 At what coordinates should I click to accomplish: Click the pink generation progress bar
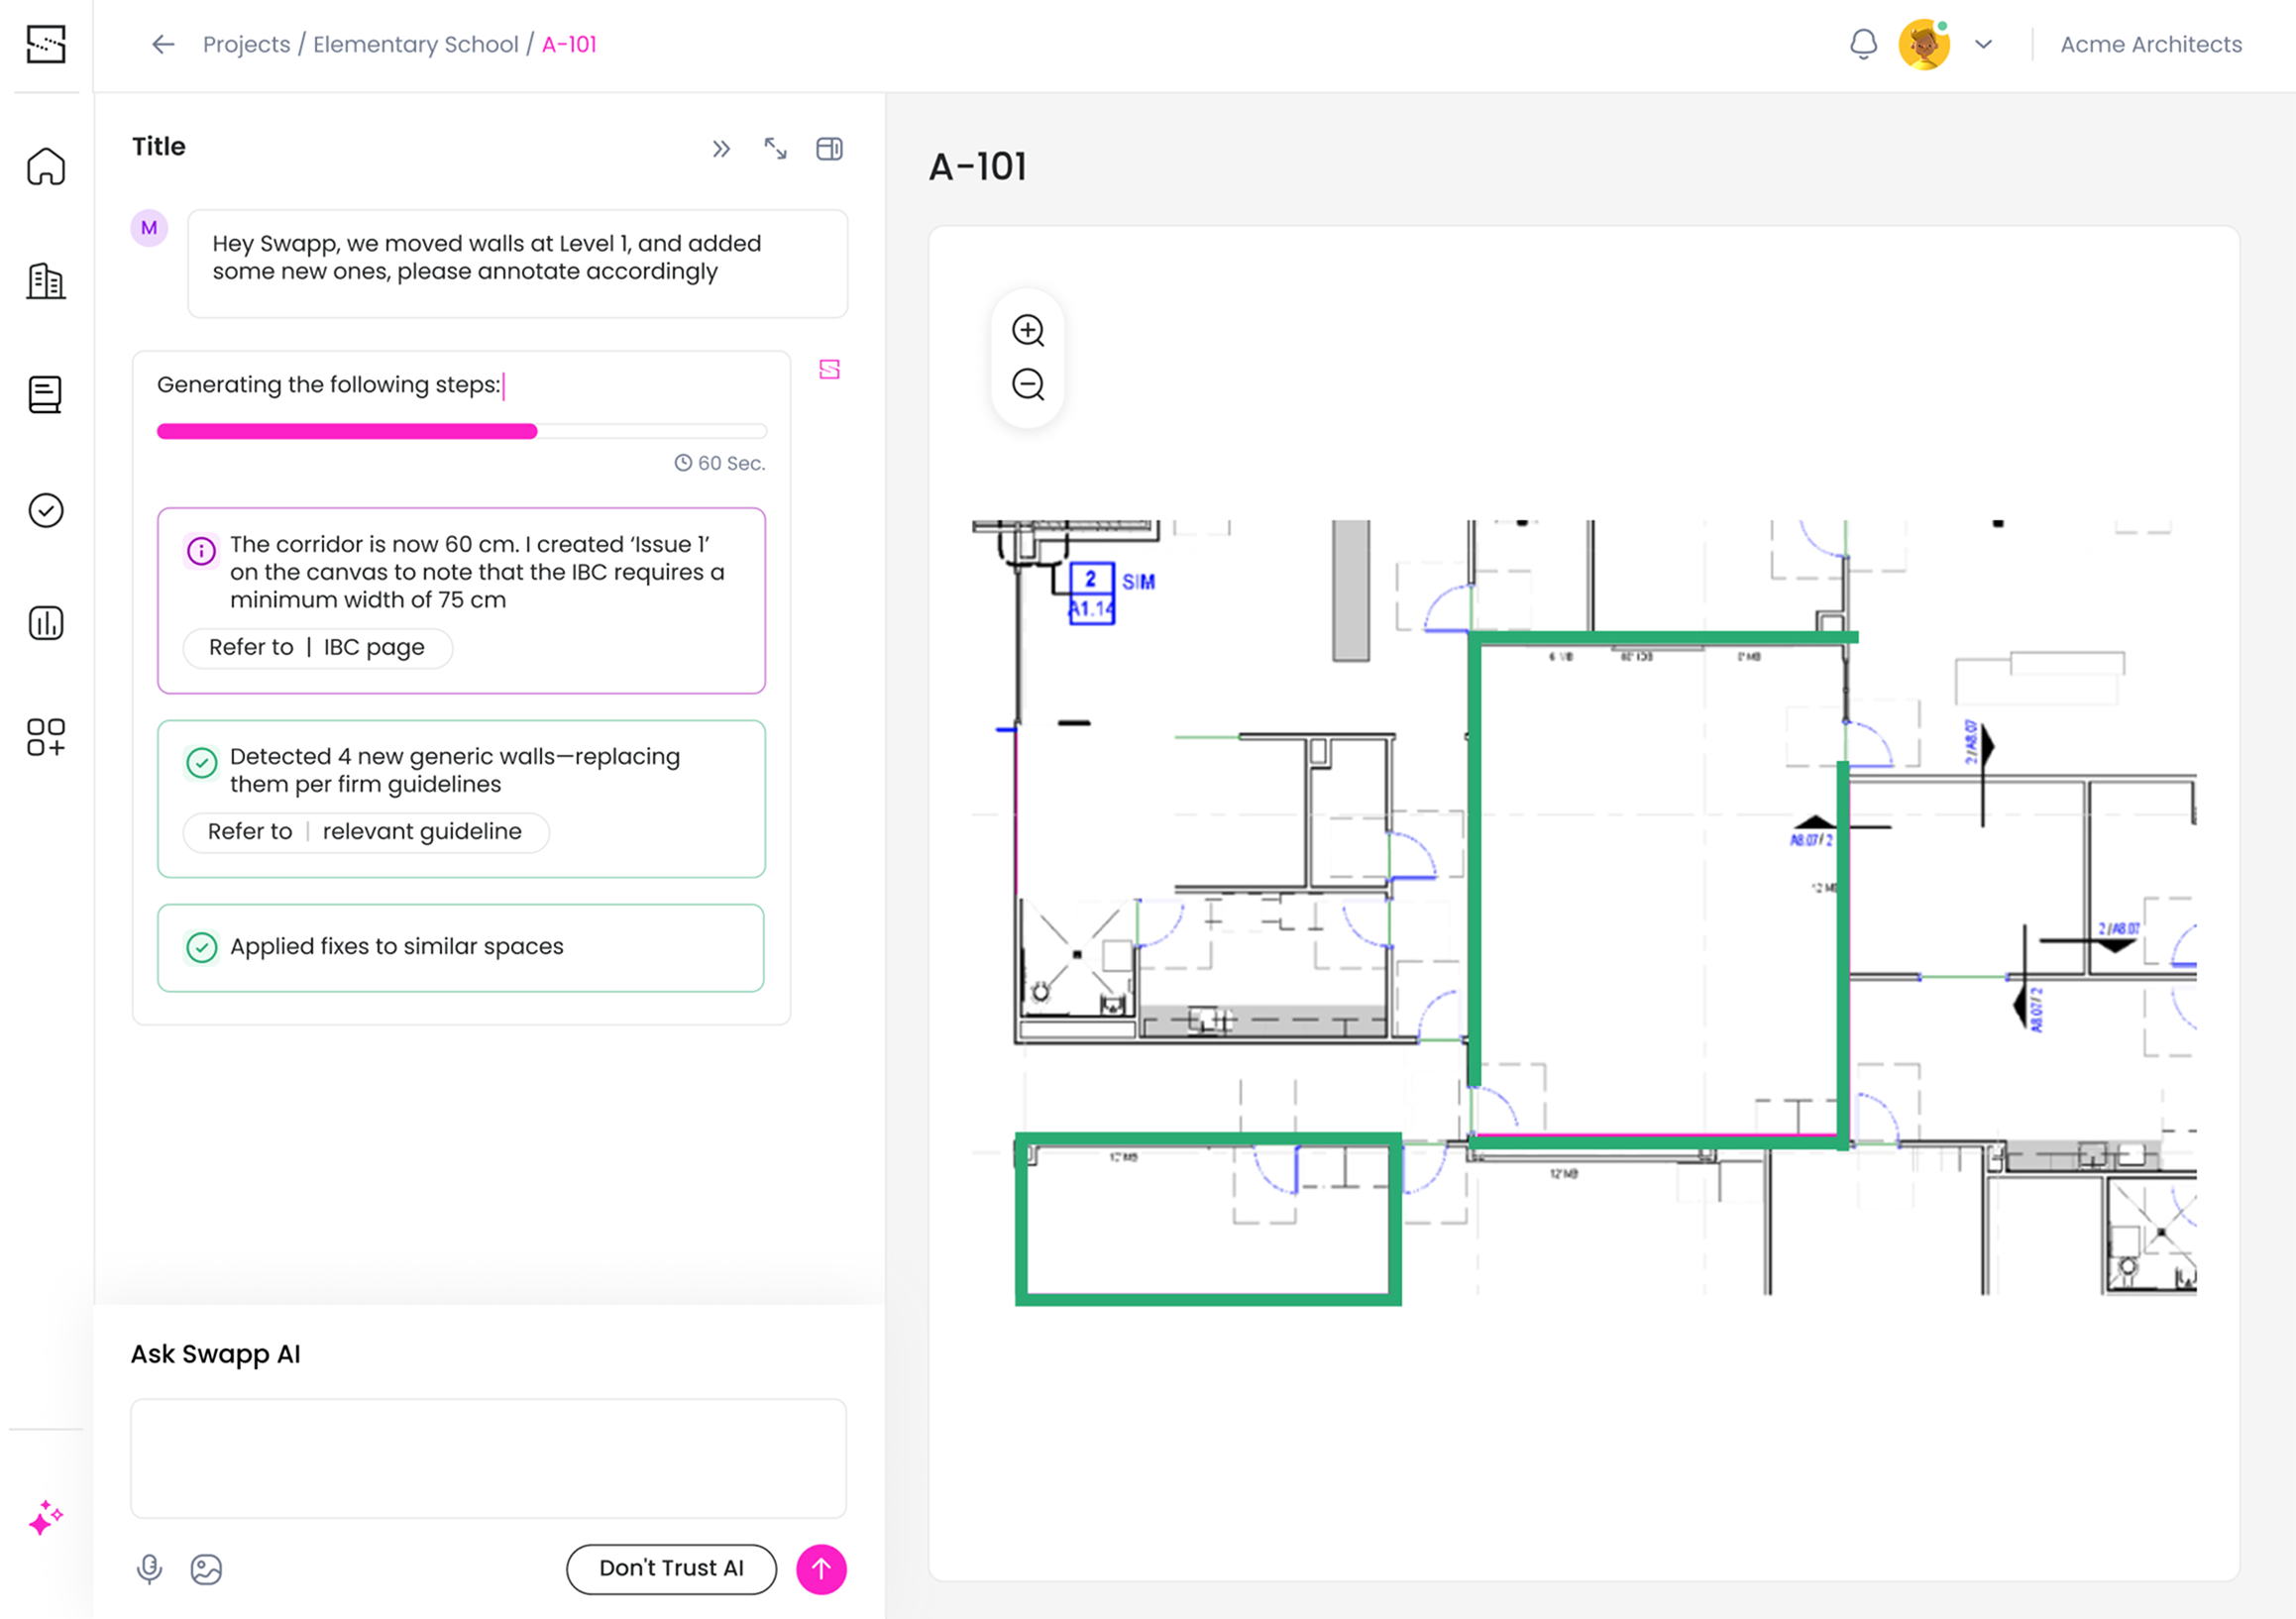click(347, 431)
